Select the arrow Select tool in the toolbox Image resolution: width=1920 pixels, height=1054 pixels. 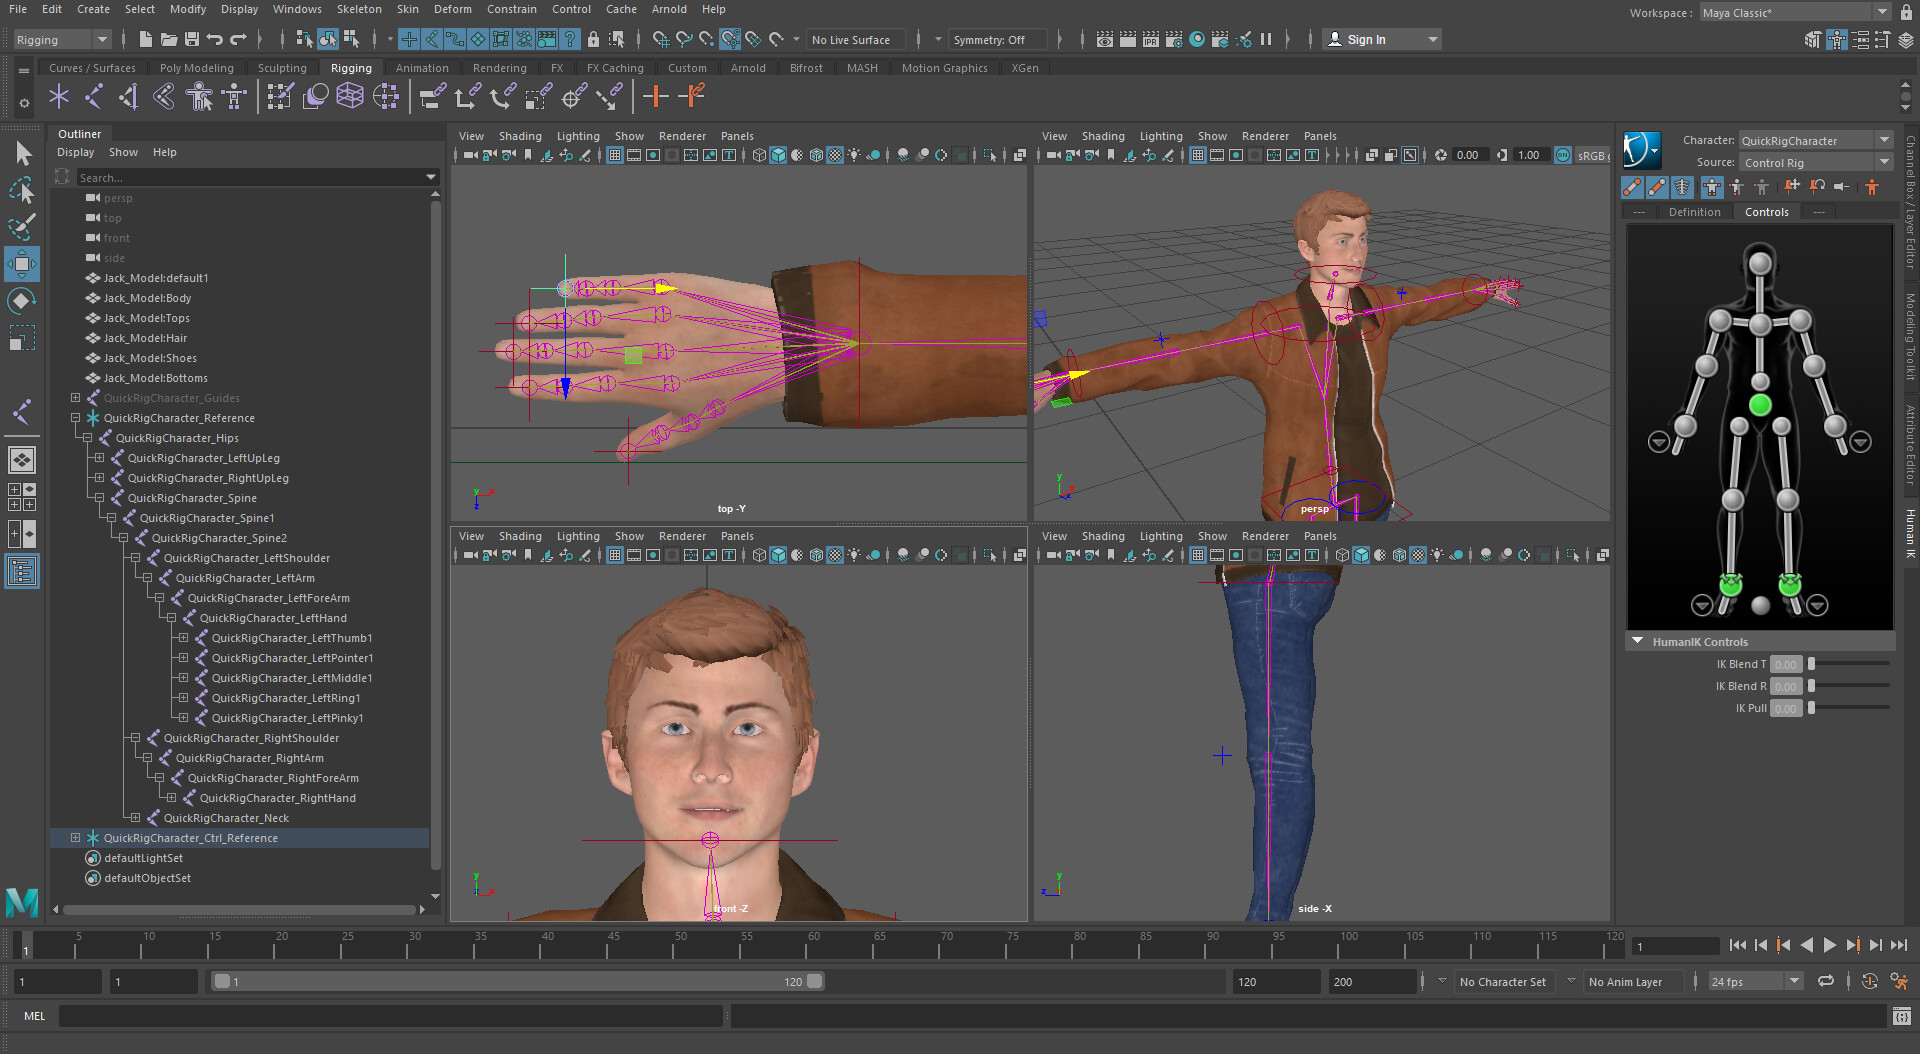pos(24,153)
